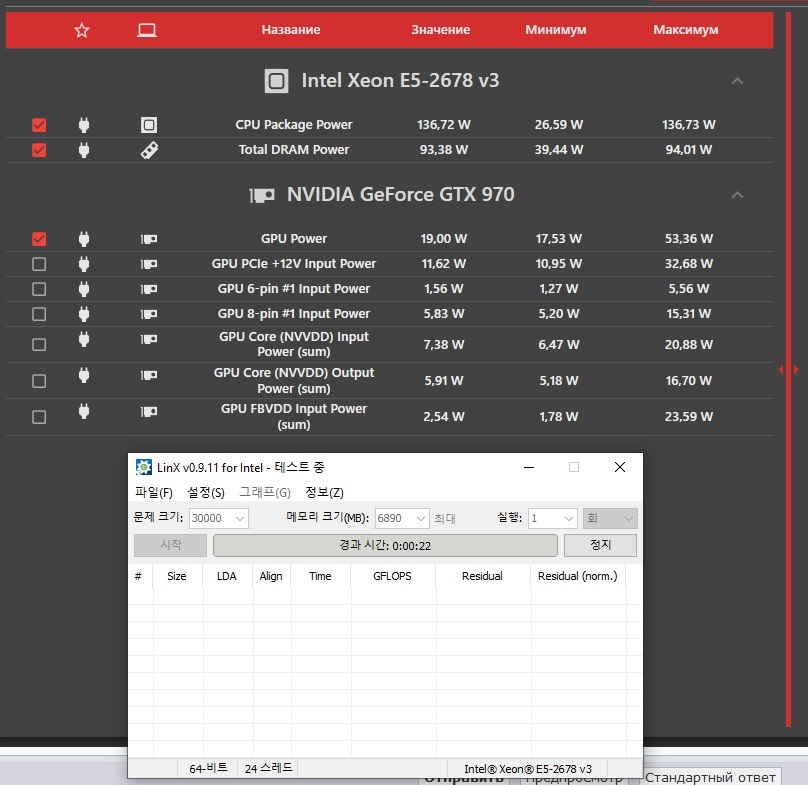Click the graphics card icon beside NVIDIA GeForce heading

tap(262, 195)
